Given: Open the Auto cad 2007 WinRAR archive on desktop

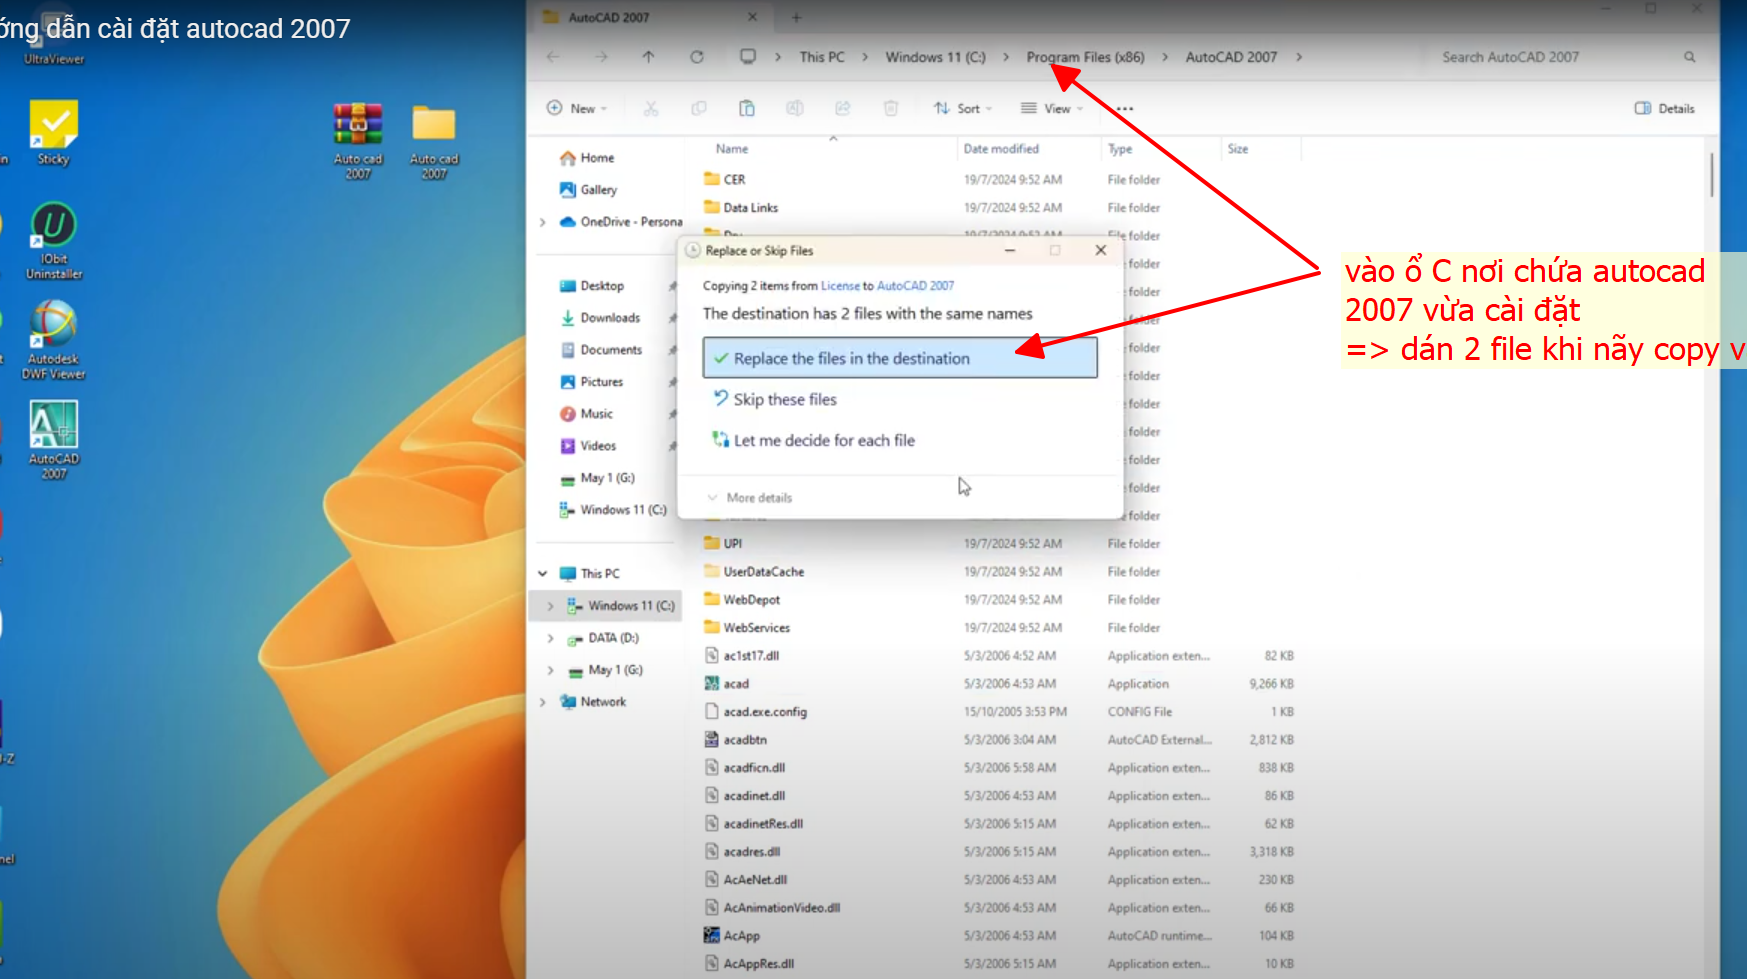Looking at the screenshot, I should tap(358, 140).
